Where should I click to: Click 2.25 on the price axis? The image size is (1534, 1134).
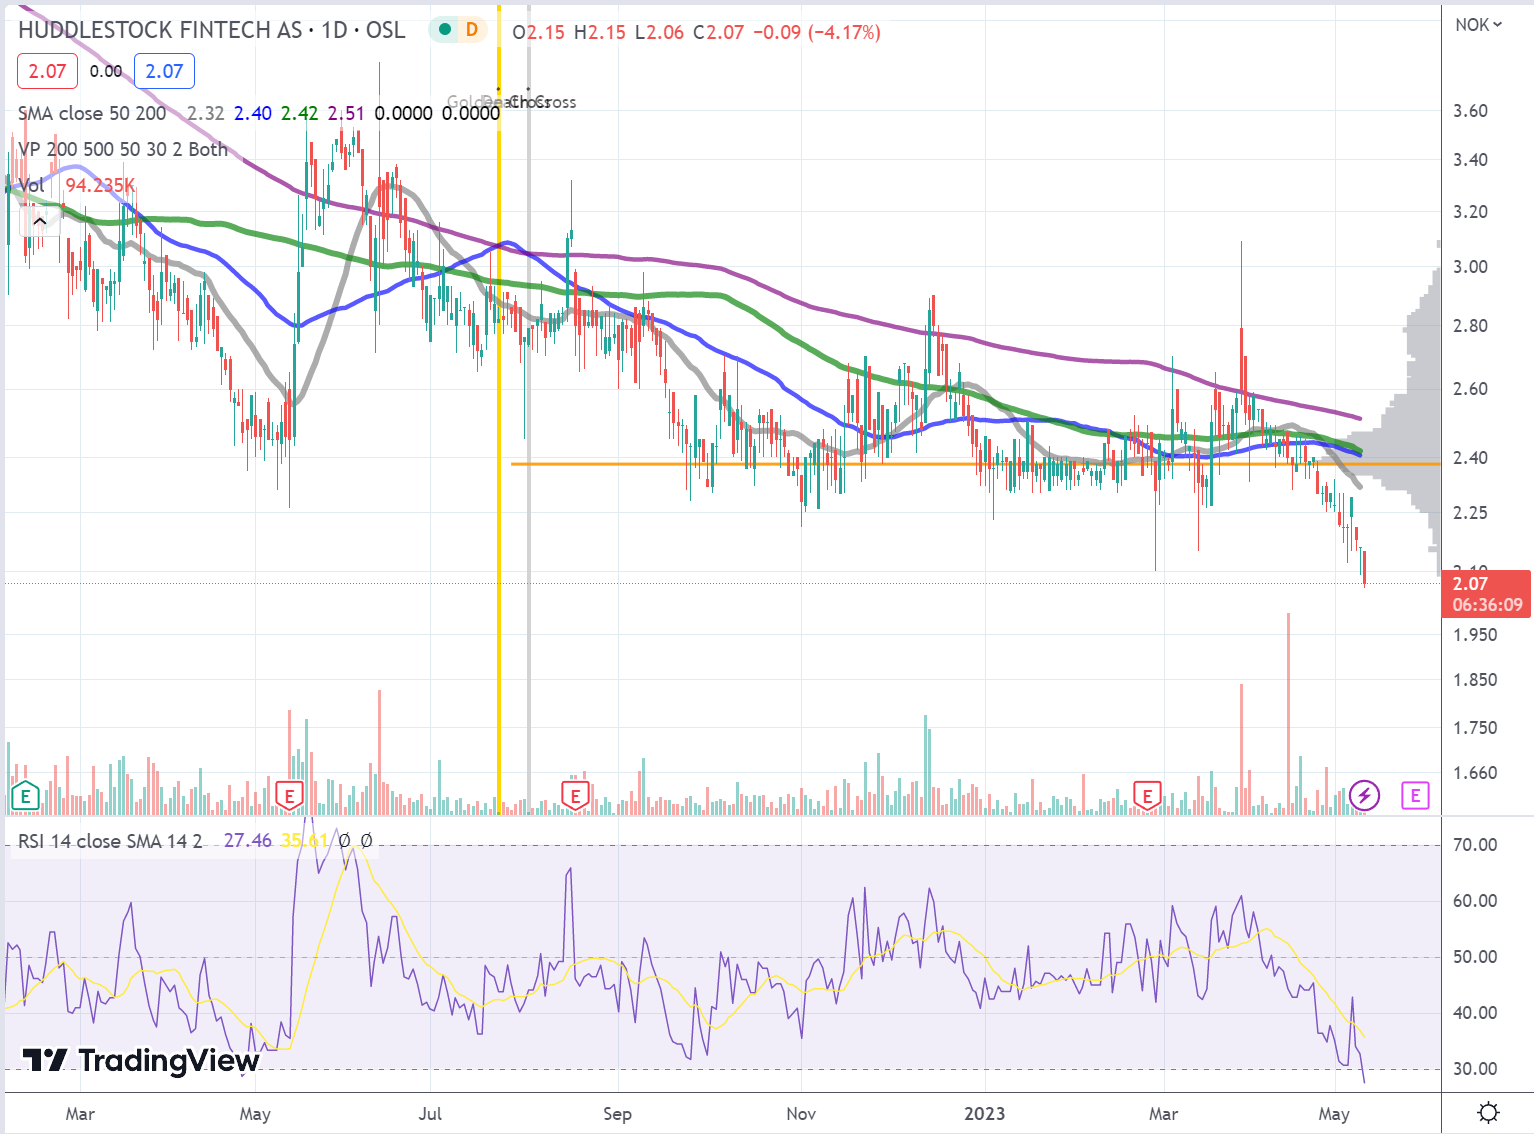(x=1470, y=513)
